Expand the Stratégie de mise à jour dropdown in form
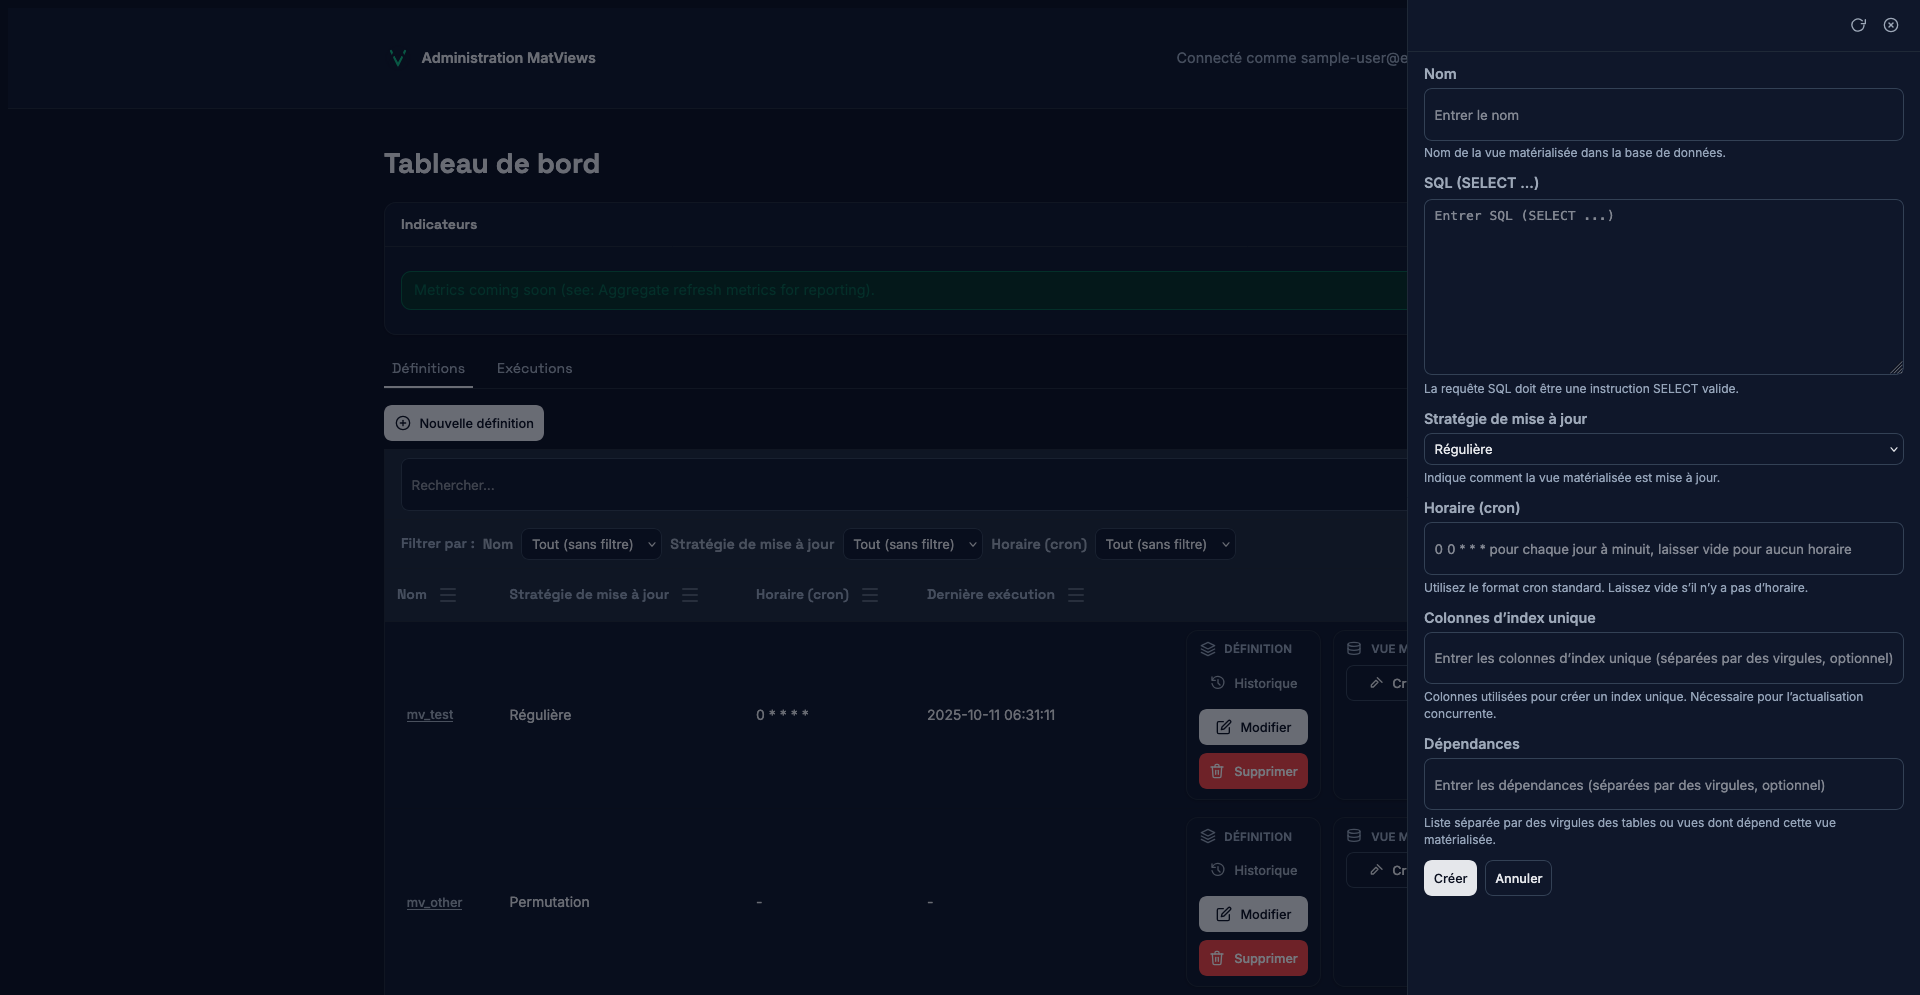This screenshot has width=1920, height=995. [1662, 449]
